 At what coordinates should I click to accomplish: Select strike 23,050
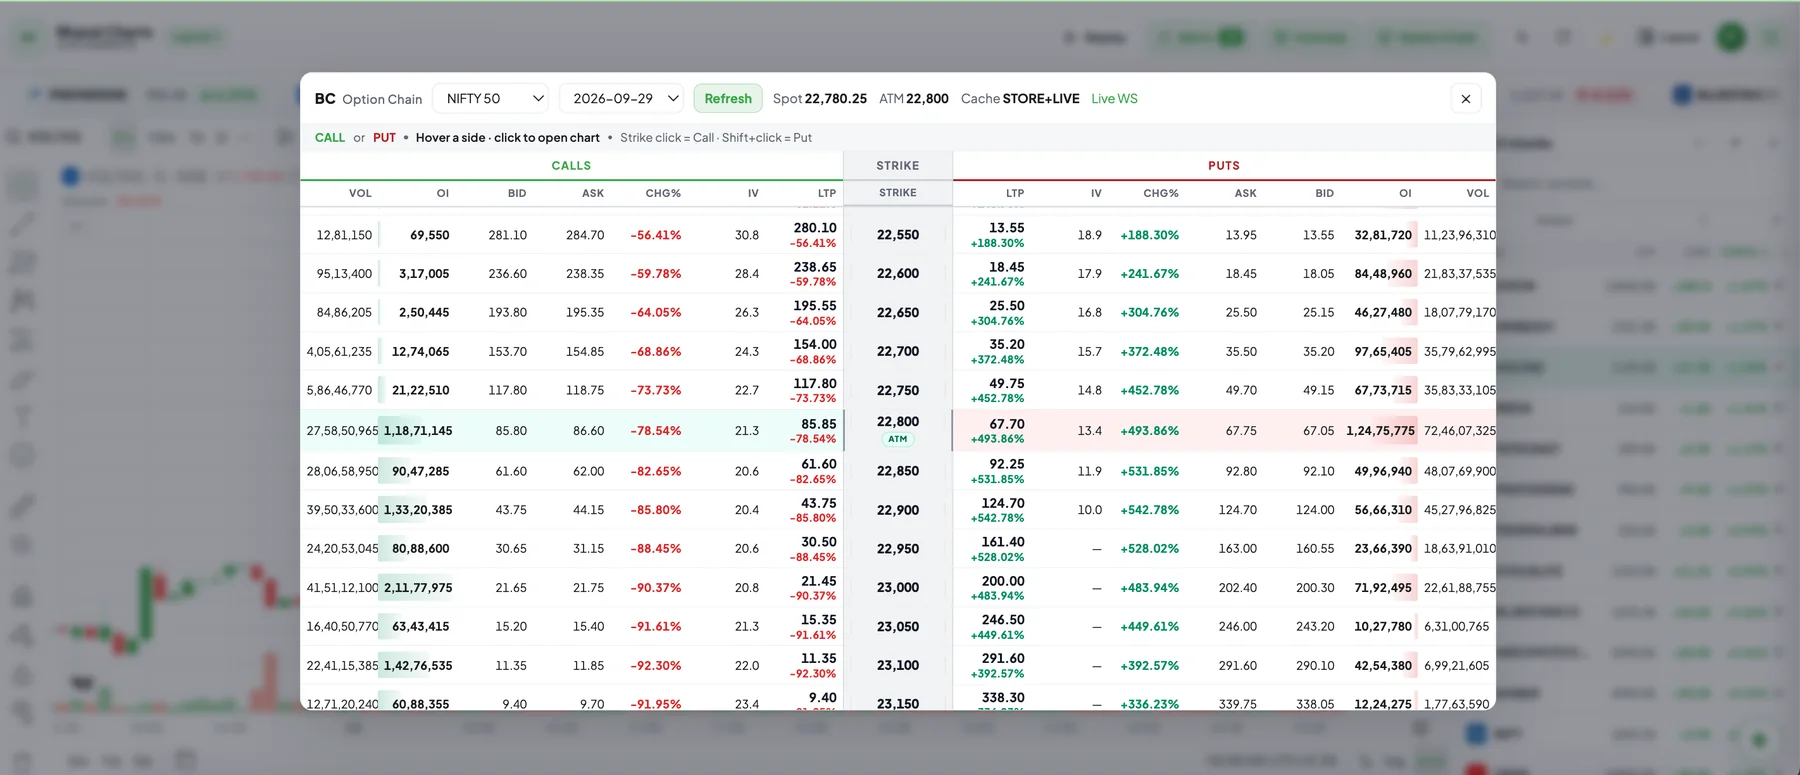pyautogui.click(x=898, y=626)
